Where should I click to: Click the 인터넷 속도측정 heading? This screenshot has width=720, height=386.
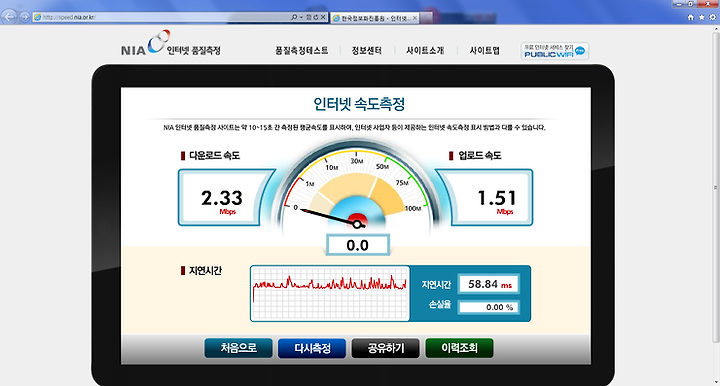[x=359, y=104]
